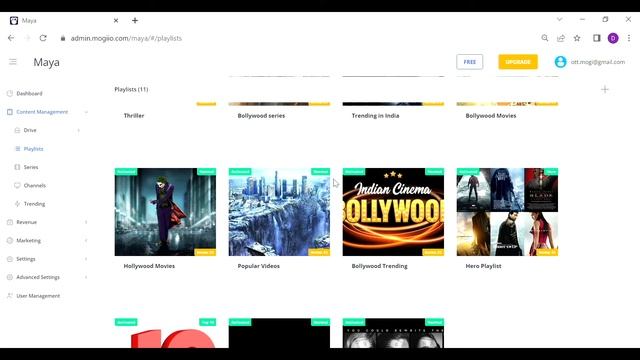
Task: Click the Drive icon in sidebar
Action: (x=17, y=130)
